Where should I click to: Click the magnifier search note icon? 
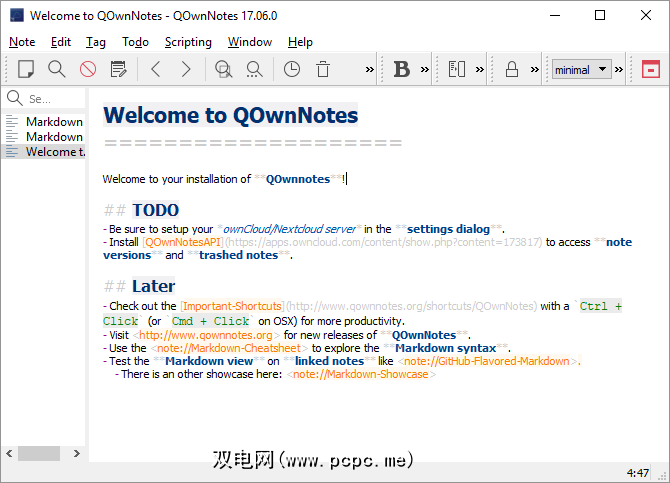pos(57,69)
